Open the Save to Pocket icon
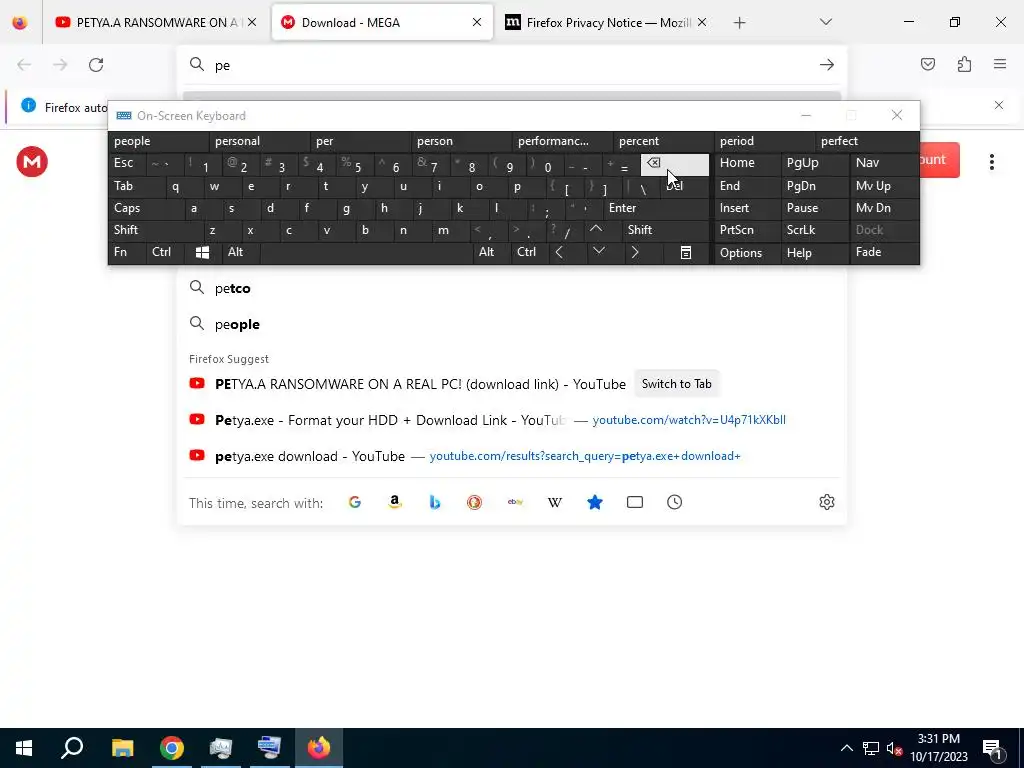 click(x=927, y=64)
